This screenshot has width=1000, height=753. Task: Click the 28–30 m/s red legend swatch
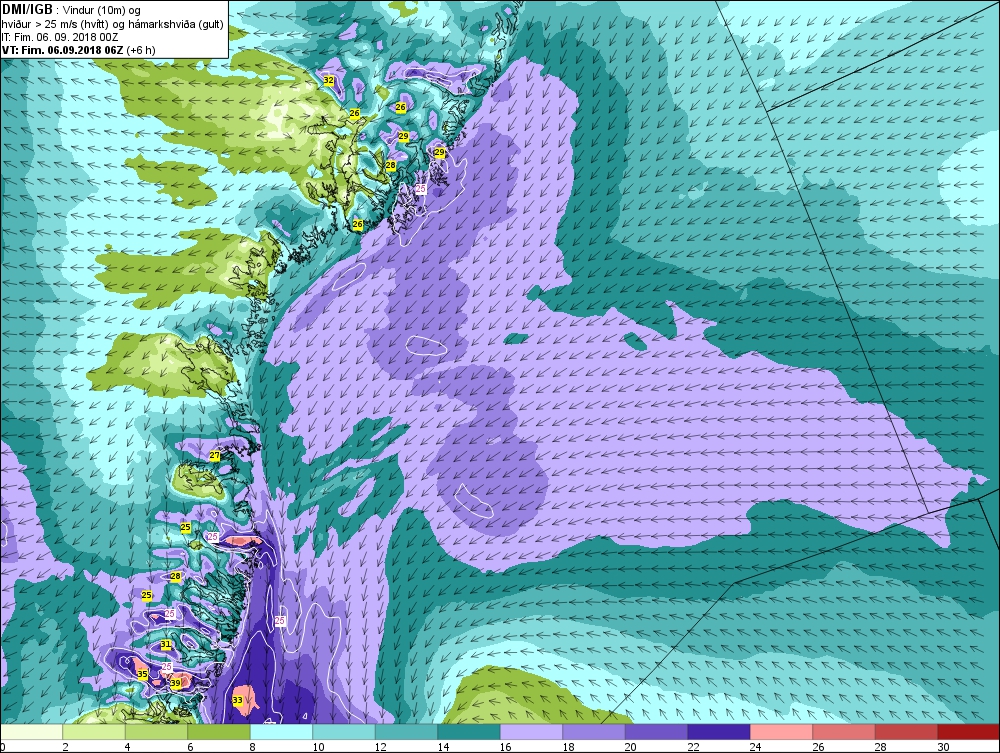[x=906, y=731]
